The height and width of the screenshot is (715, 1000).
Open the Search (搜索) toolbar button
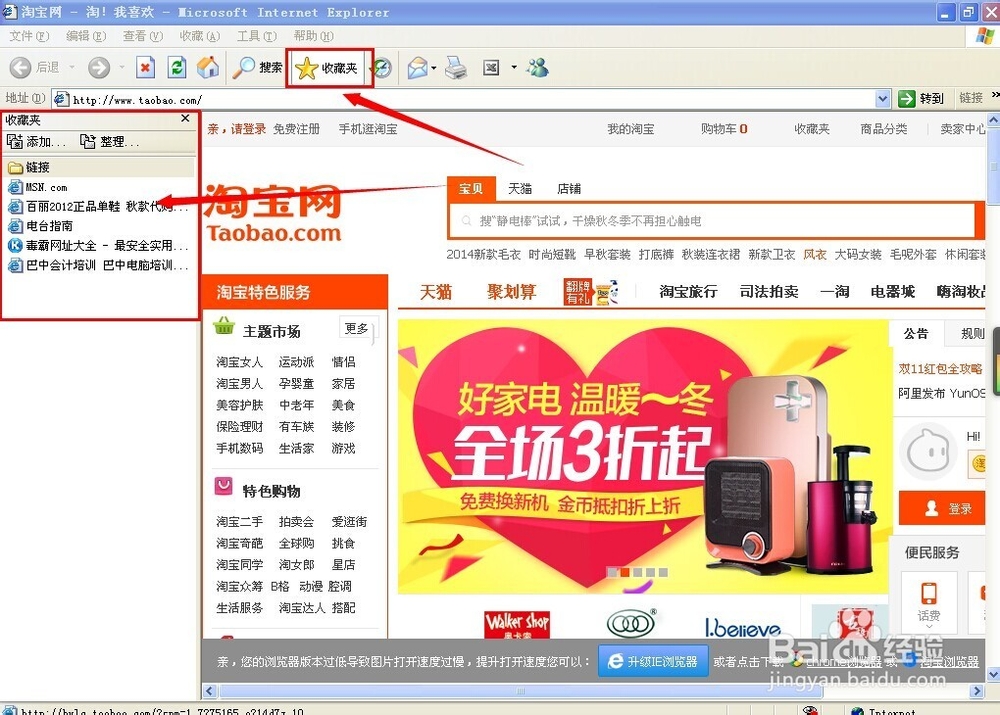[x=258, y=68]
